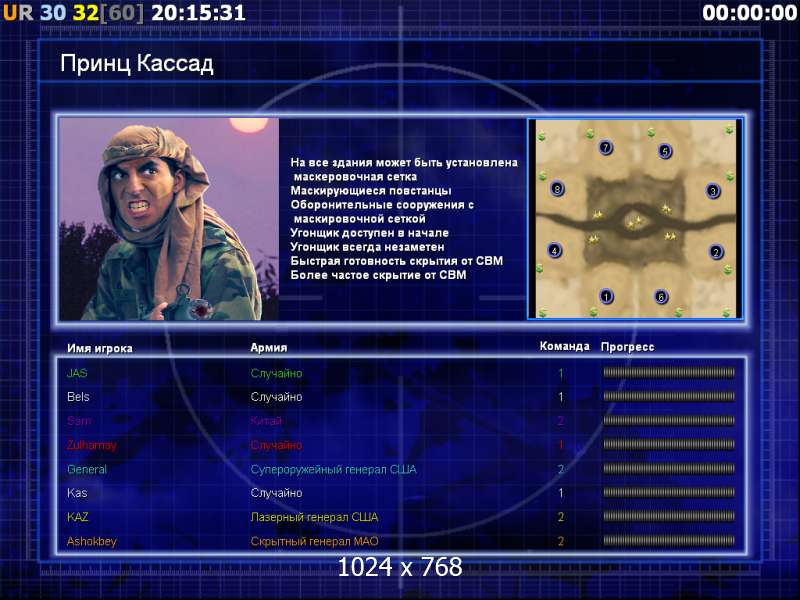Click team number in JAS row
This screenshot has width=800, height=600.
pyautogui.click(x=561, y=373)
